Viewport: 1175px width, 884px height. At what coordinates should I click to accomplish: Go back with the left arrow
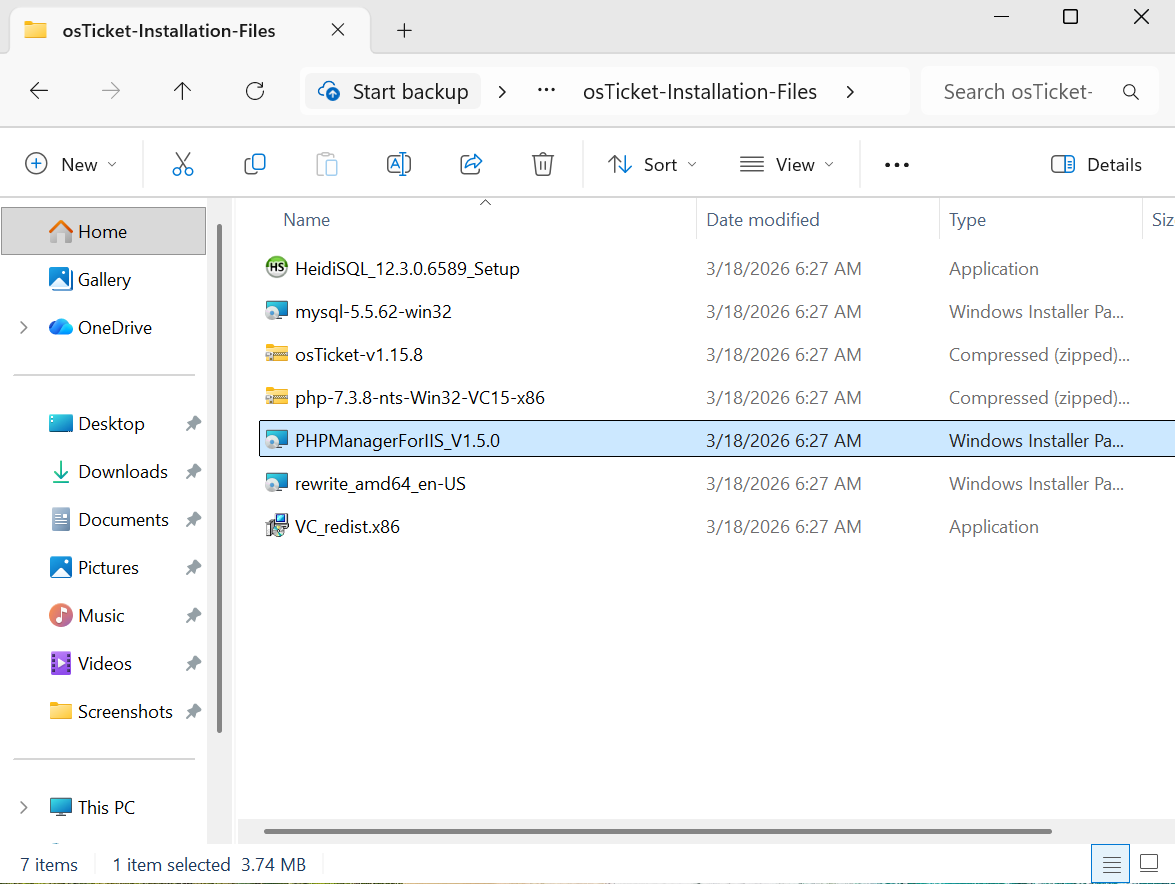(39, 91)
